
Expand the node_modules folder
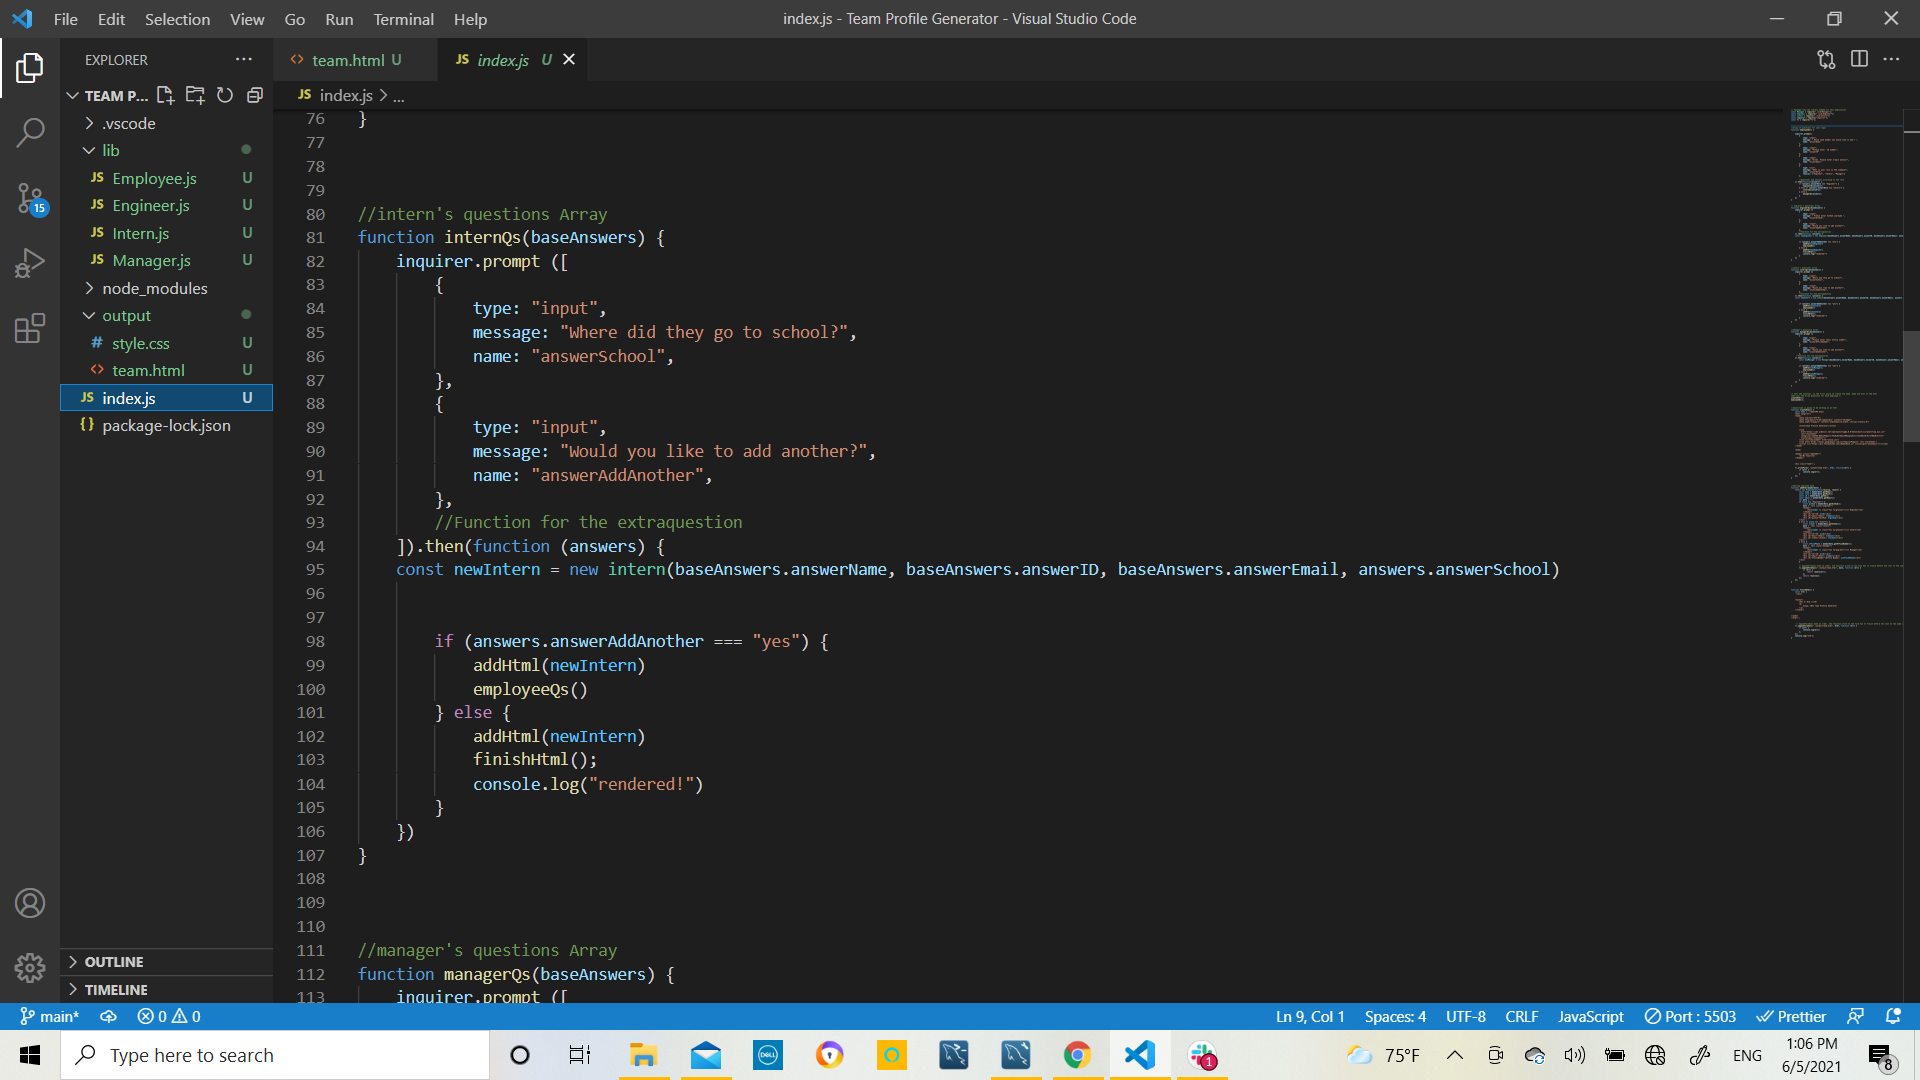166,288
